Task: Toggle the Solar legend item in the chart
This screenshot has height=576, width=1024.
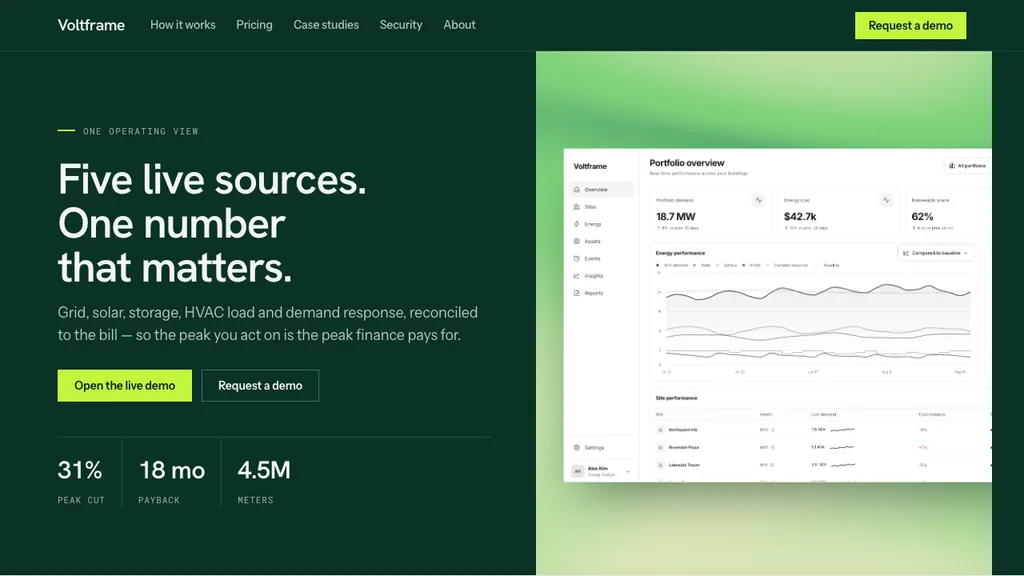Action: pyautogui.click(x=702, y=265)
